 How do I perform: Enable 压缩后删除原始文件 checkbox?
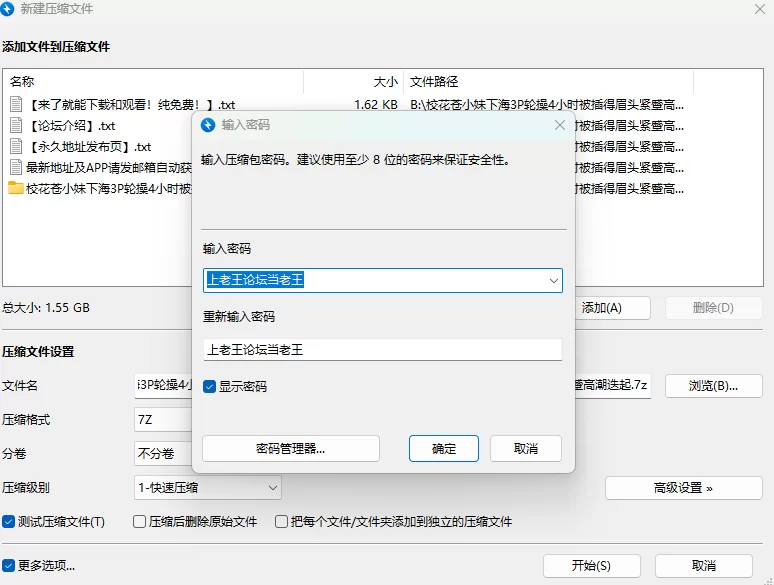139,521
